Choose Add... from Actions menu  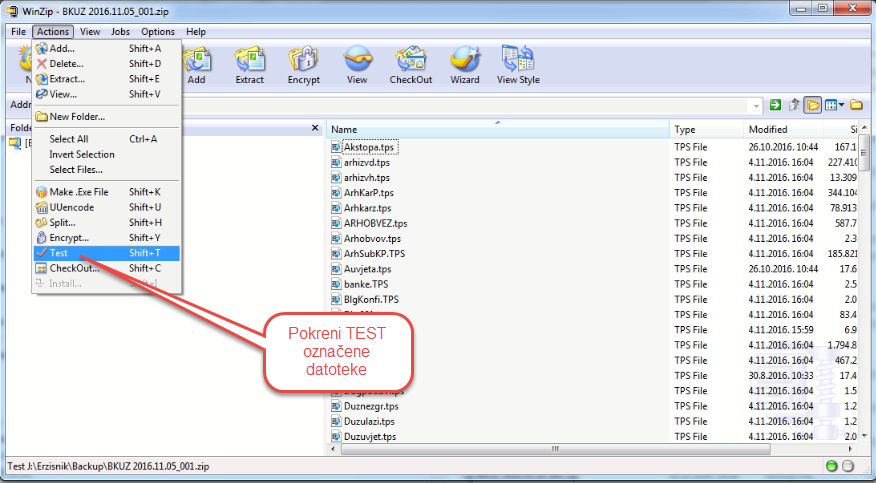[106, 49]
